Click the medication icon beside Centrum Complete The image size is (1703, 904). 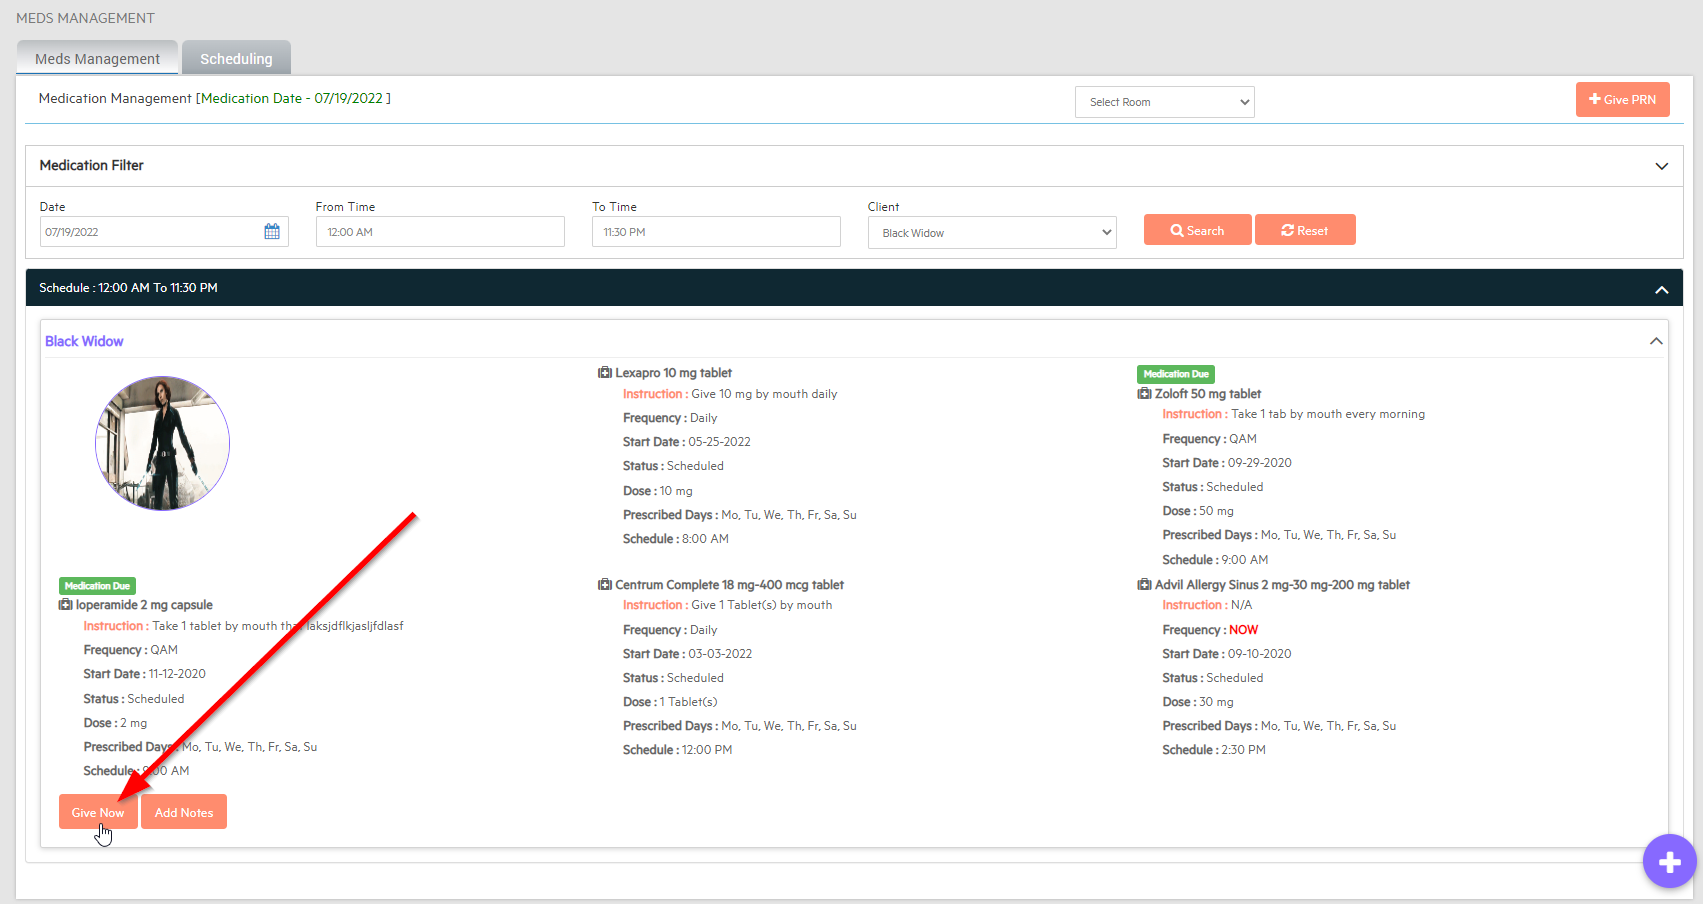coord(605,585)
